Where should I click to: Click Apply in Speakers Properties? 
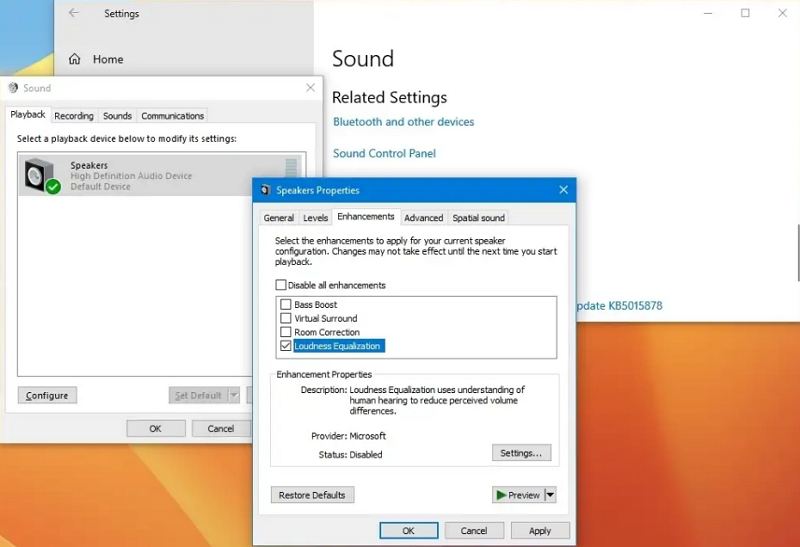coord(540,531)
